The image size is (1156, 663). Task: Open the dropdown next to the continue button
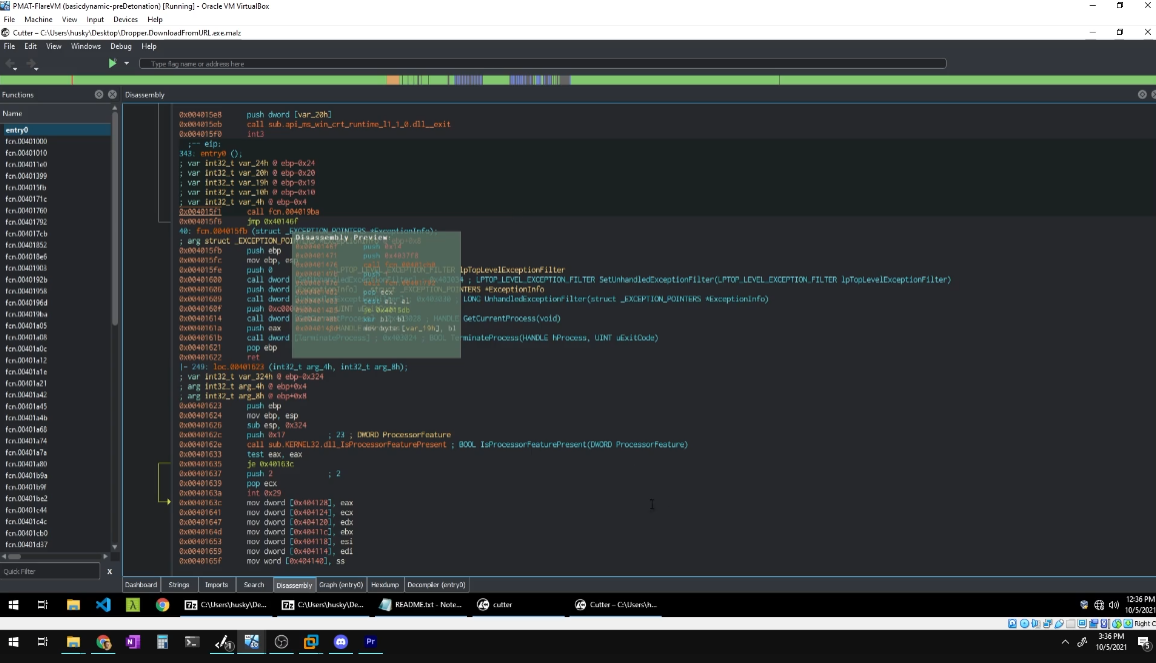tap(126, 63)
